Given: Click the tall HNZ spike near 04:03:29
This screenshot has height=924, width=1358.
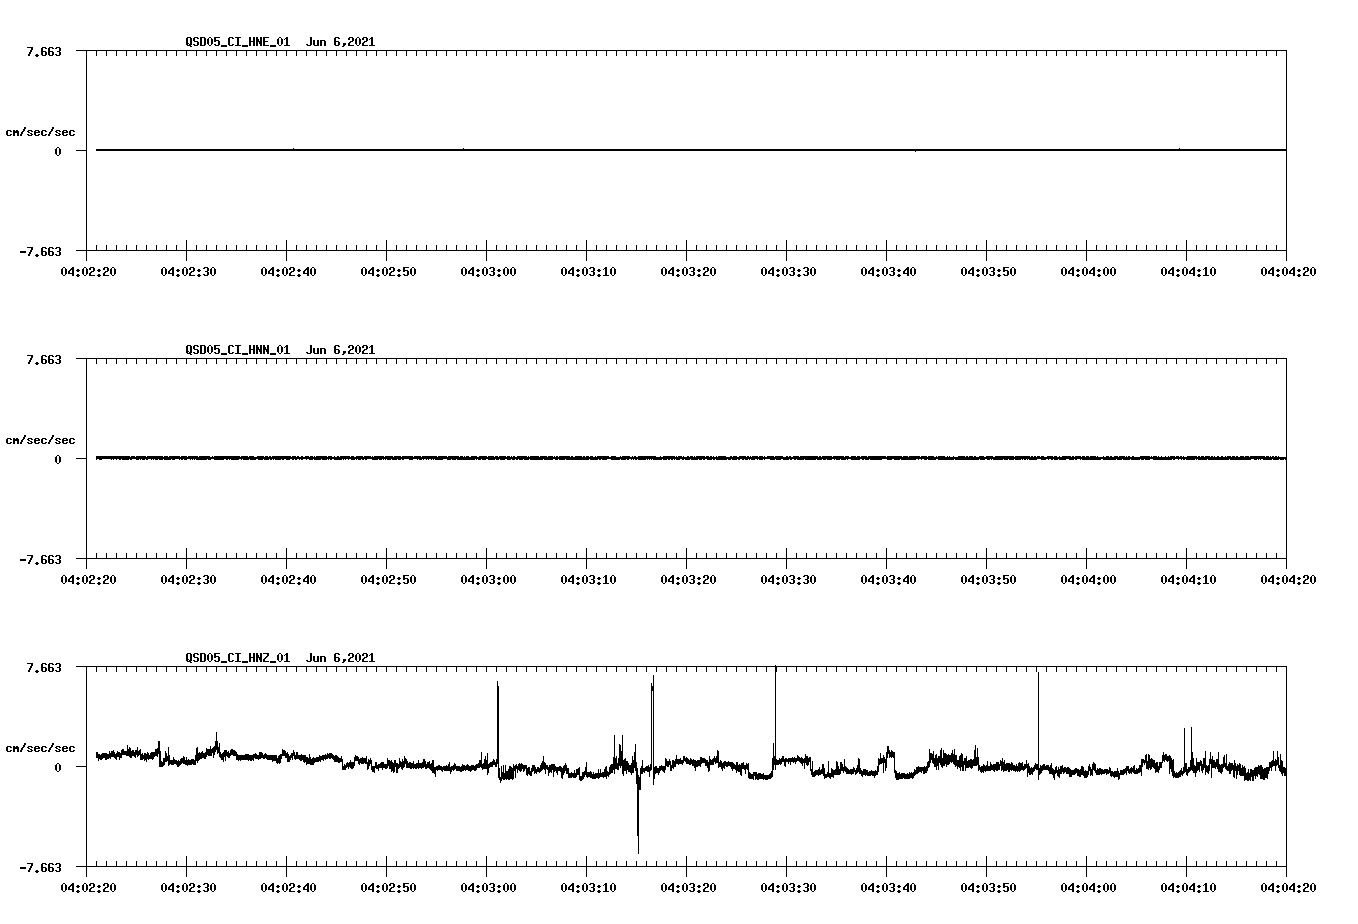Looking at the screenshot, I should click(775, 715).
